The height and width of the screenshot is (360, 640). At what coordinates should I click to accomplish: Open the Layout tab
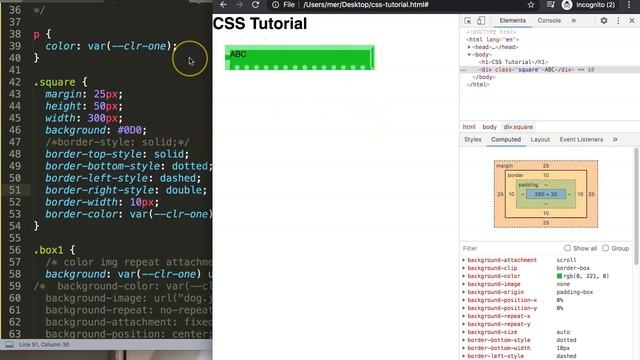coord(540,140)
